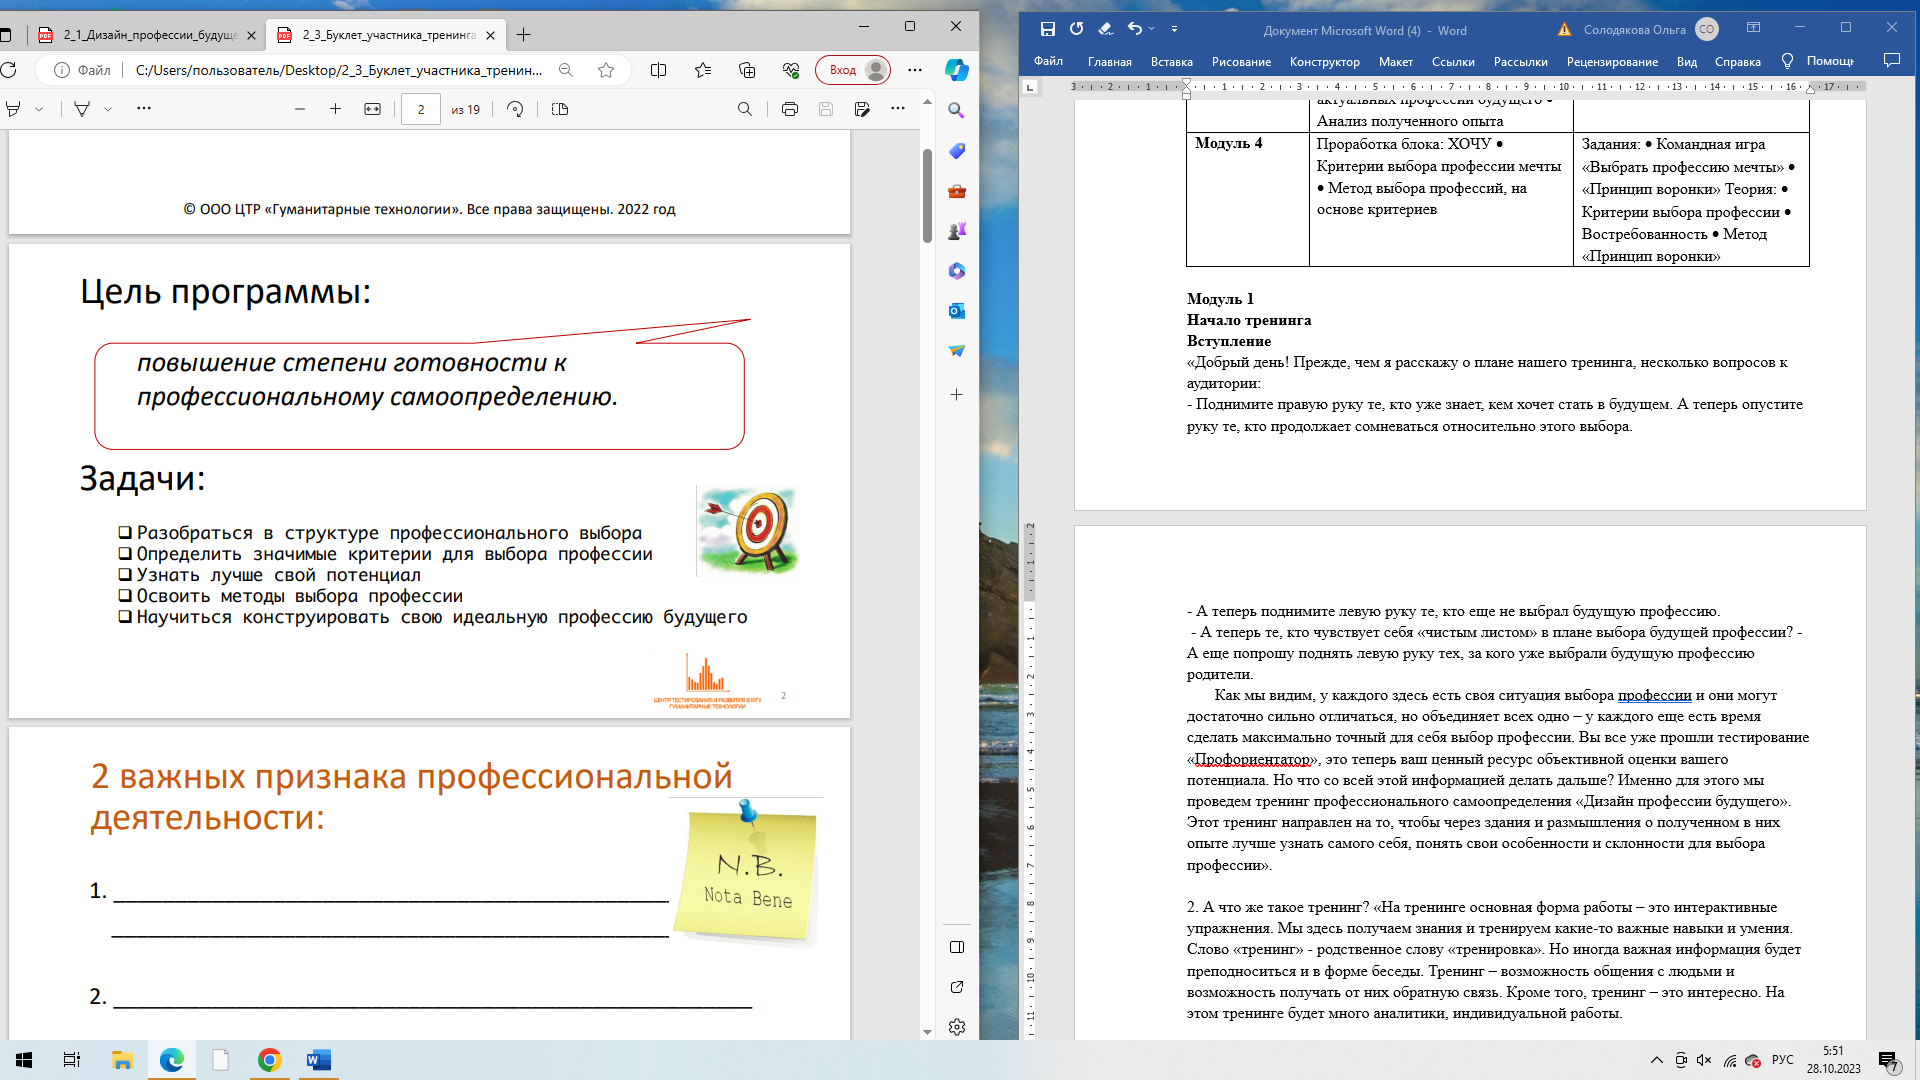The width and height of the screenshot is (1920, 1080).
Task: Open Edge Settings and more menu
Action: 915,70
